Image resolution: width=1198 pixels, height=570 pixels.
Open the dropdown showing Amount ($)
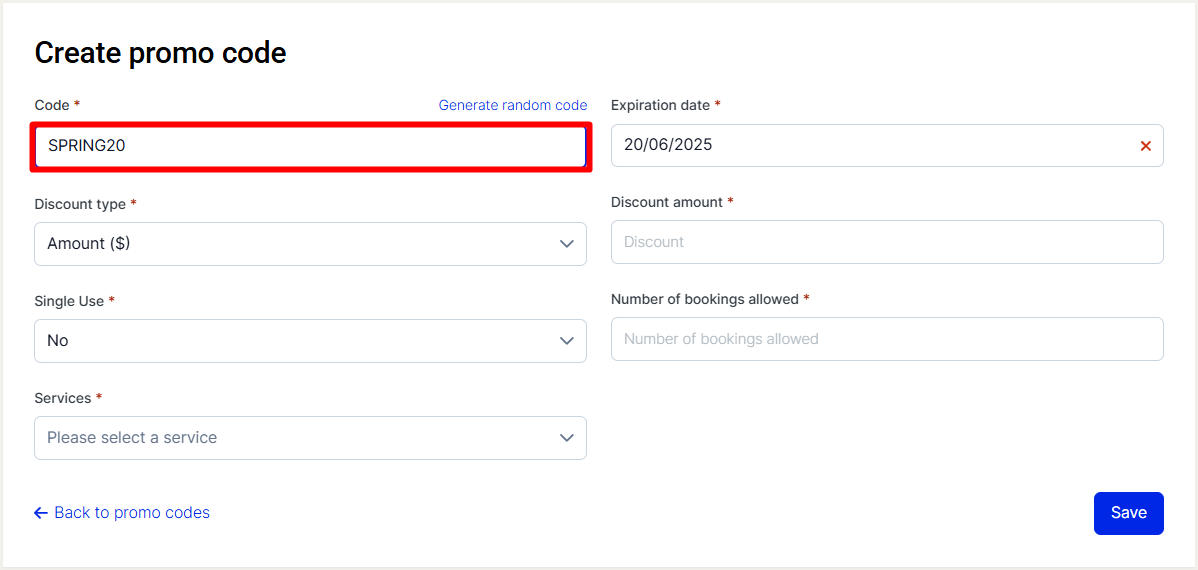[x=310, y=244]
